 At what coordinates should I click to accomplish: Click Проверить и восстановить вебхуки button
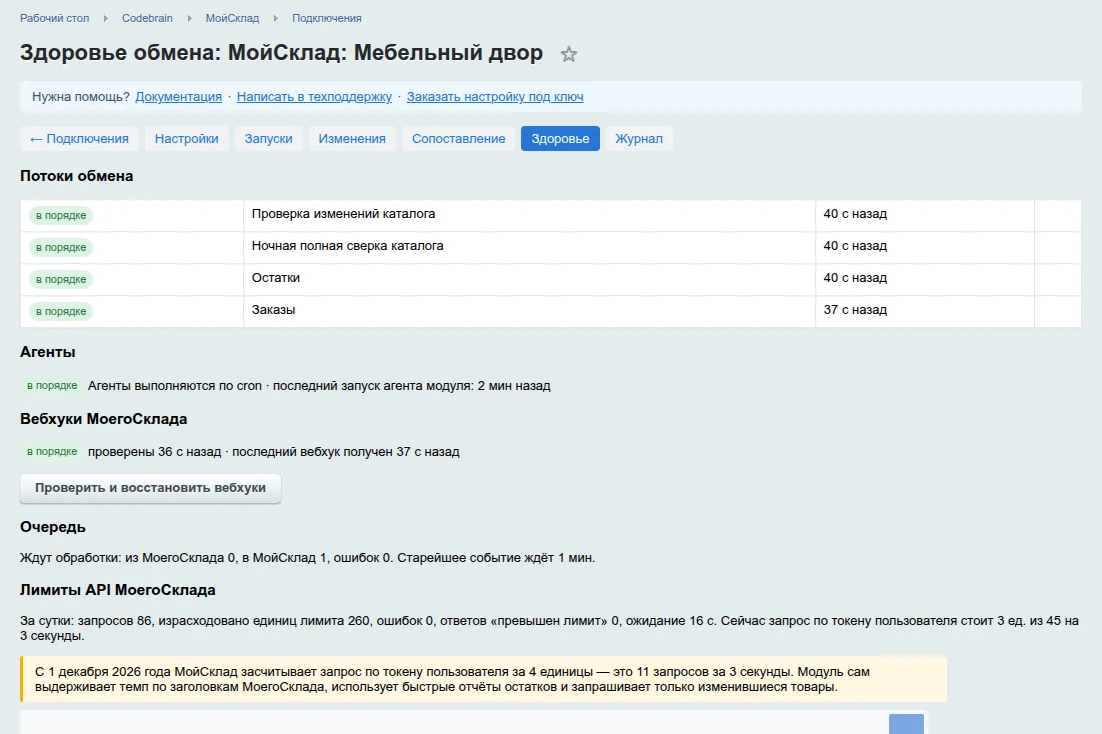(150, 488)
